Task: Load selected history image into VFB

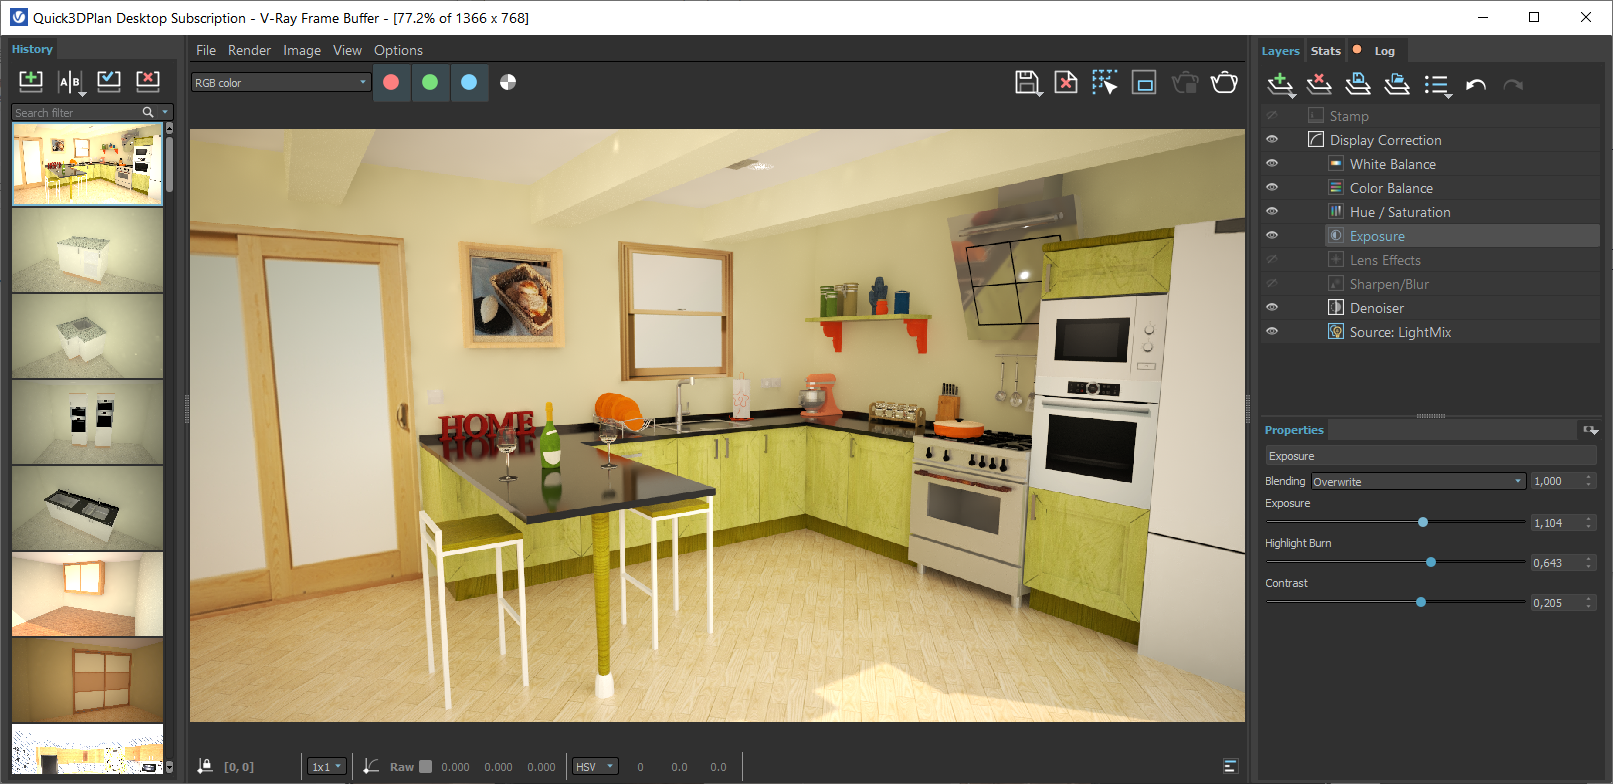Action: point(109,81)
